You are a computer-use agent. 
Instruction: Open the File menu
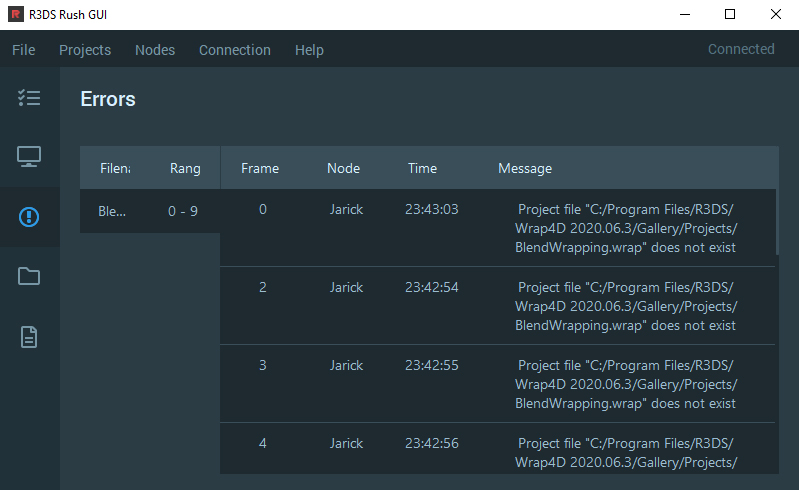[x=23, y=50]
